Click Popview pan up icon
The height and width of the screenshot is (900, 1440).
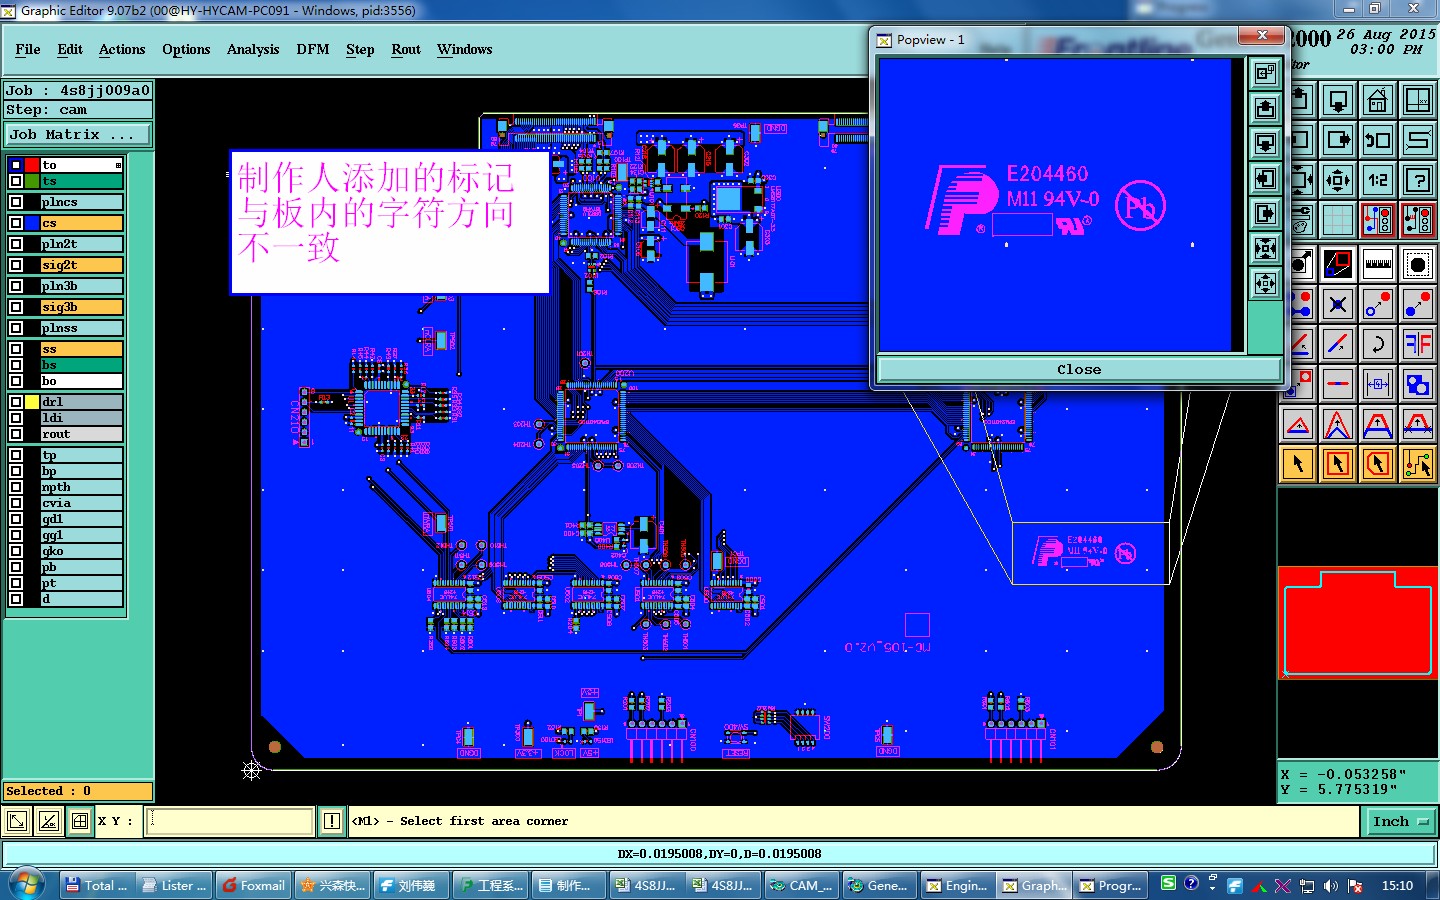click(1265, 108)
